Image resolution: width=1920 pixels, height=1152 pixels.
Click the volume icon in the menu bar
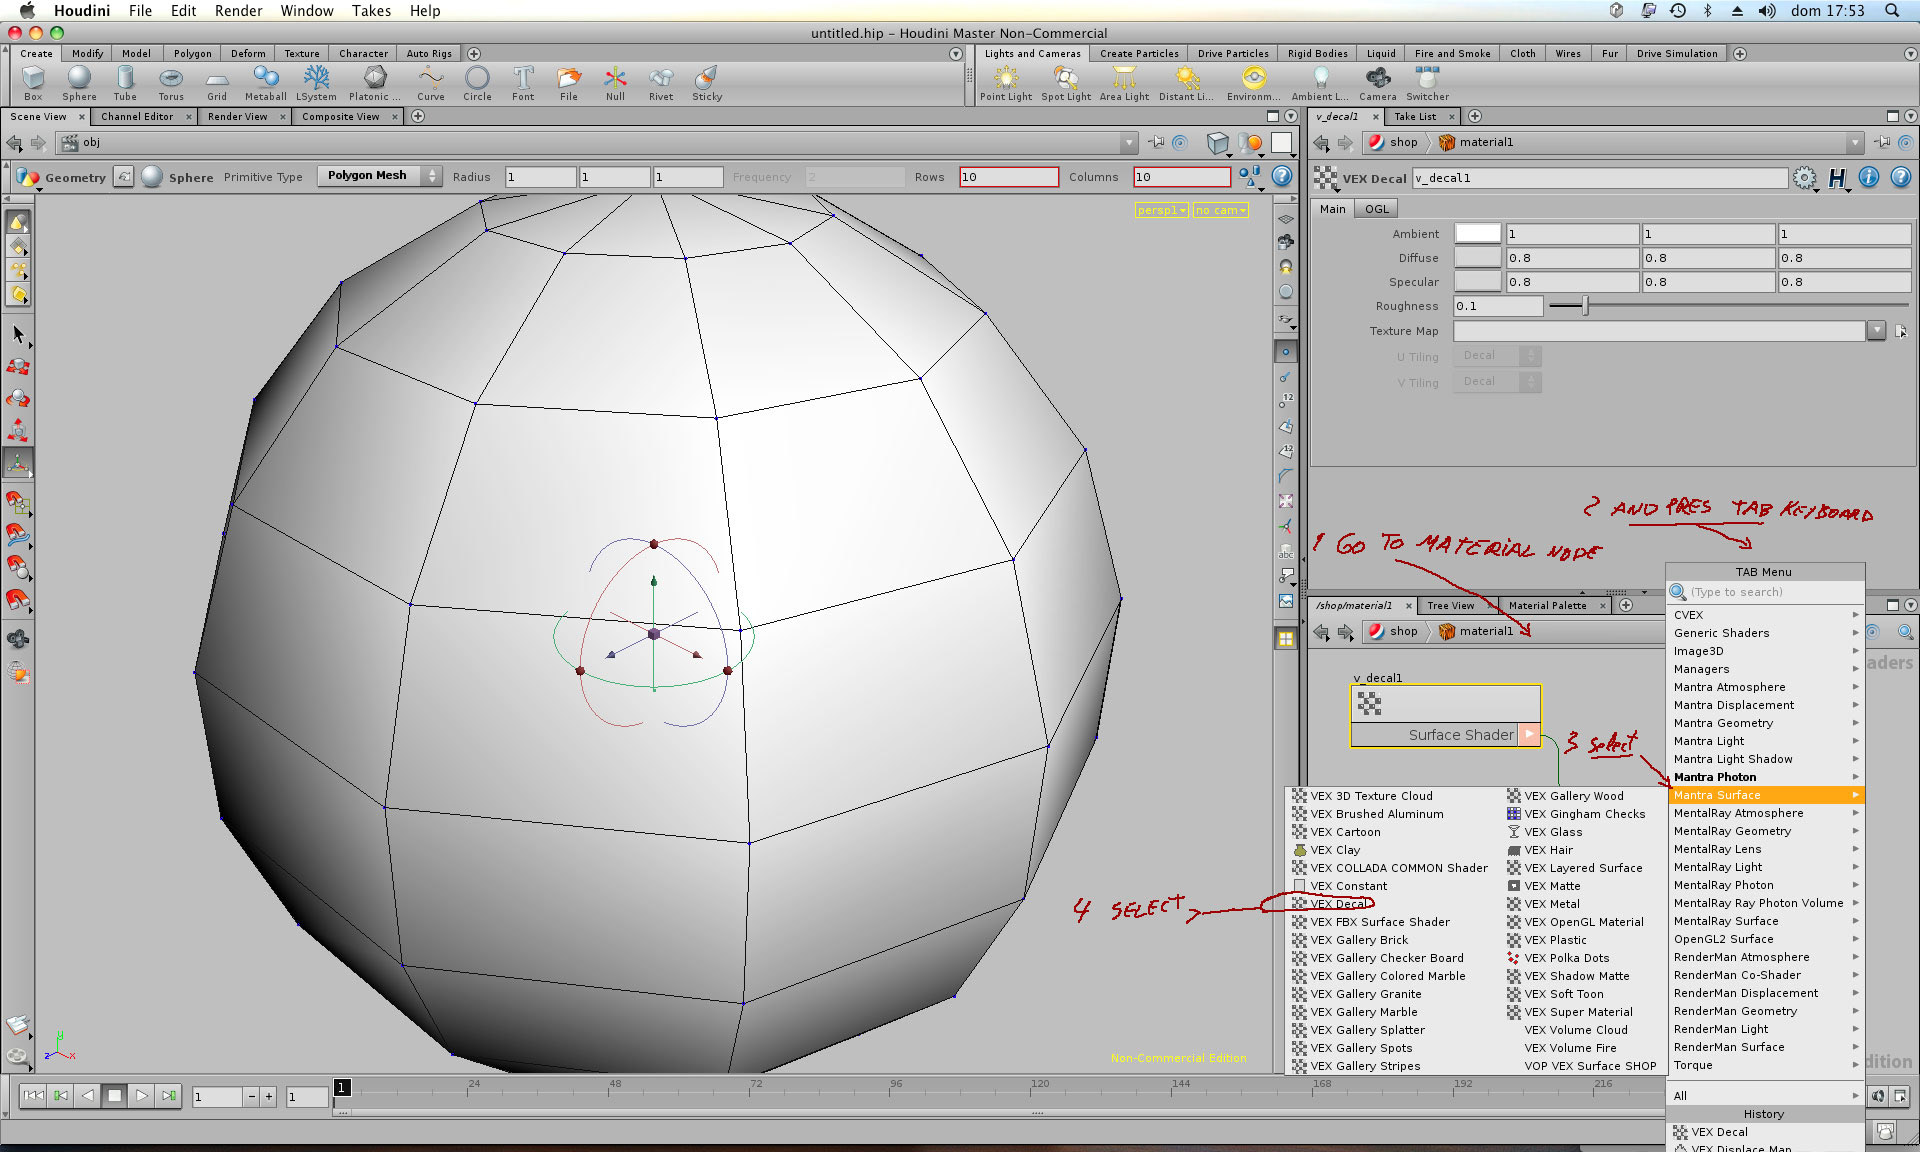click(x=1767, y=11)
